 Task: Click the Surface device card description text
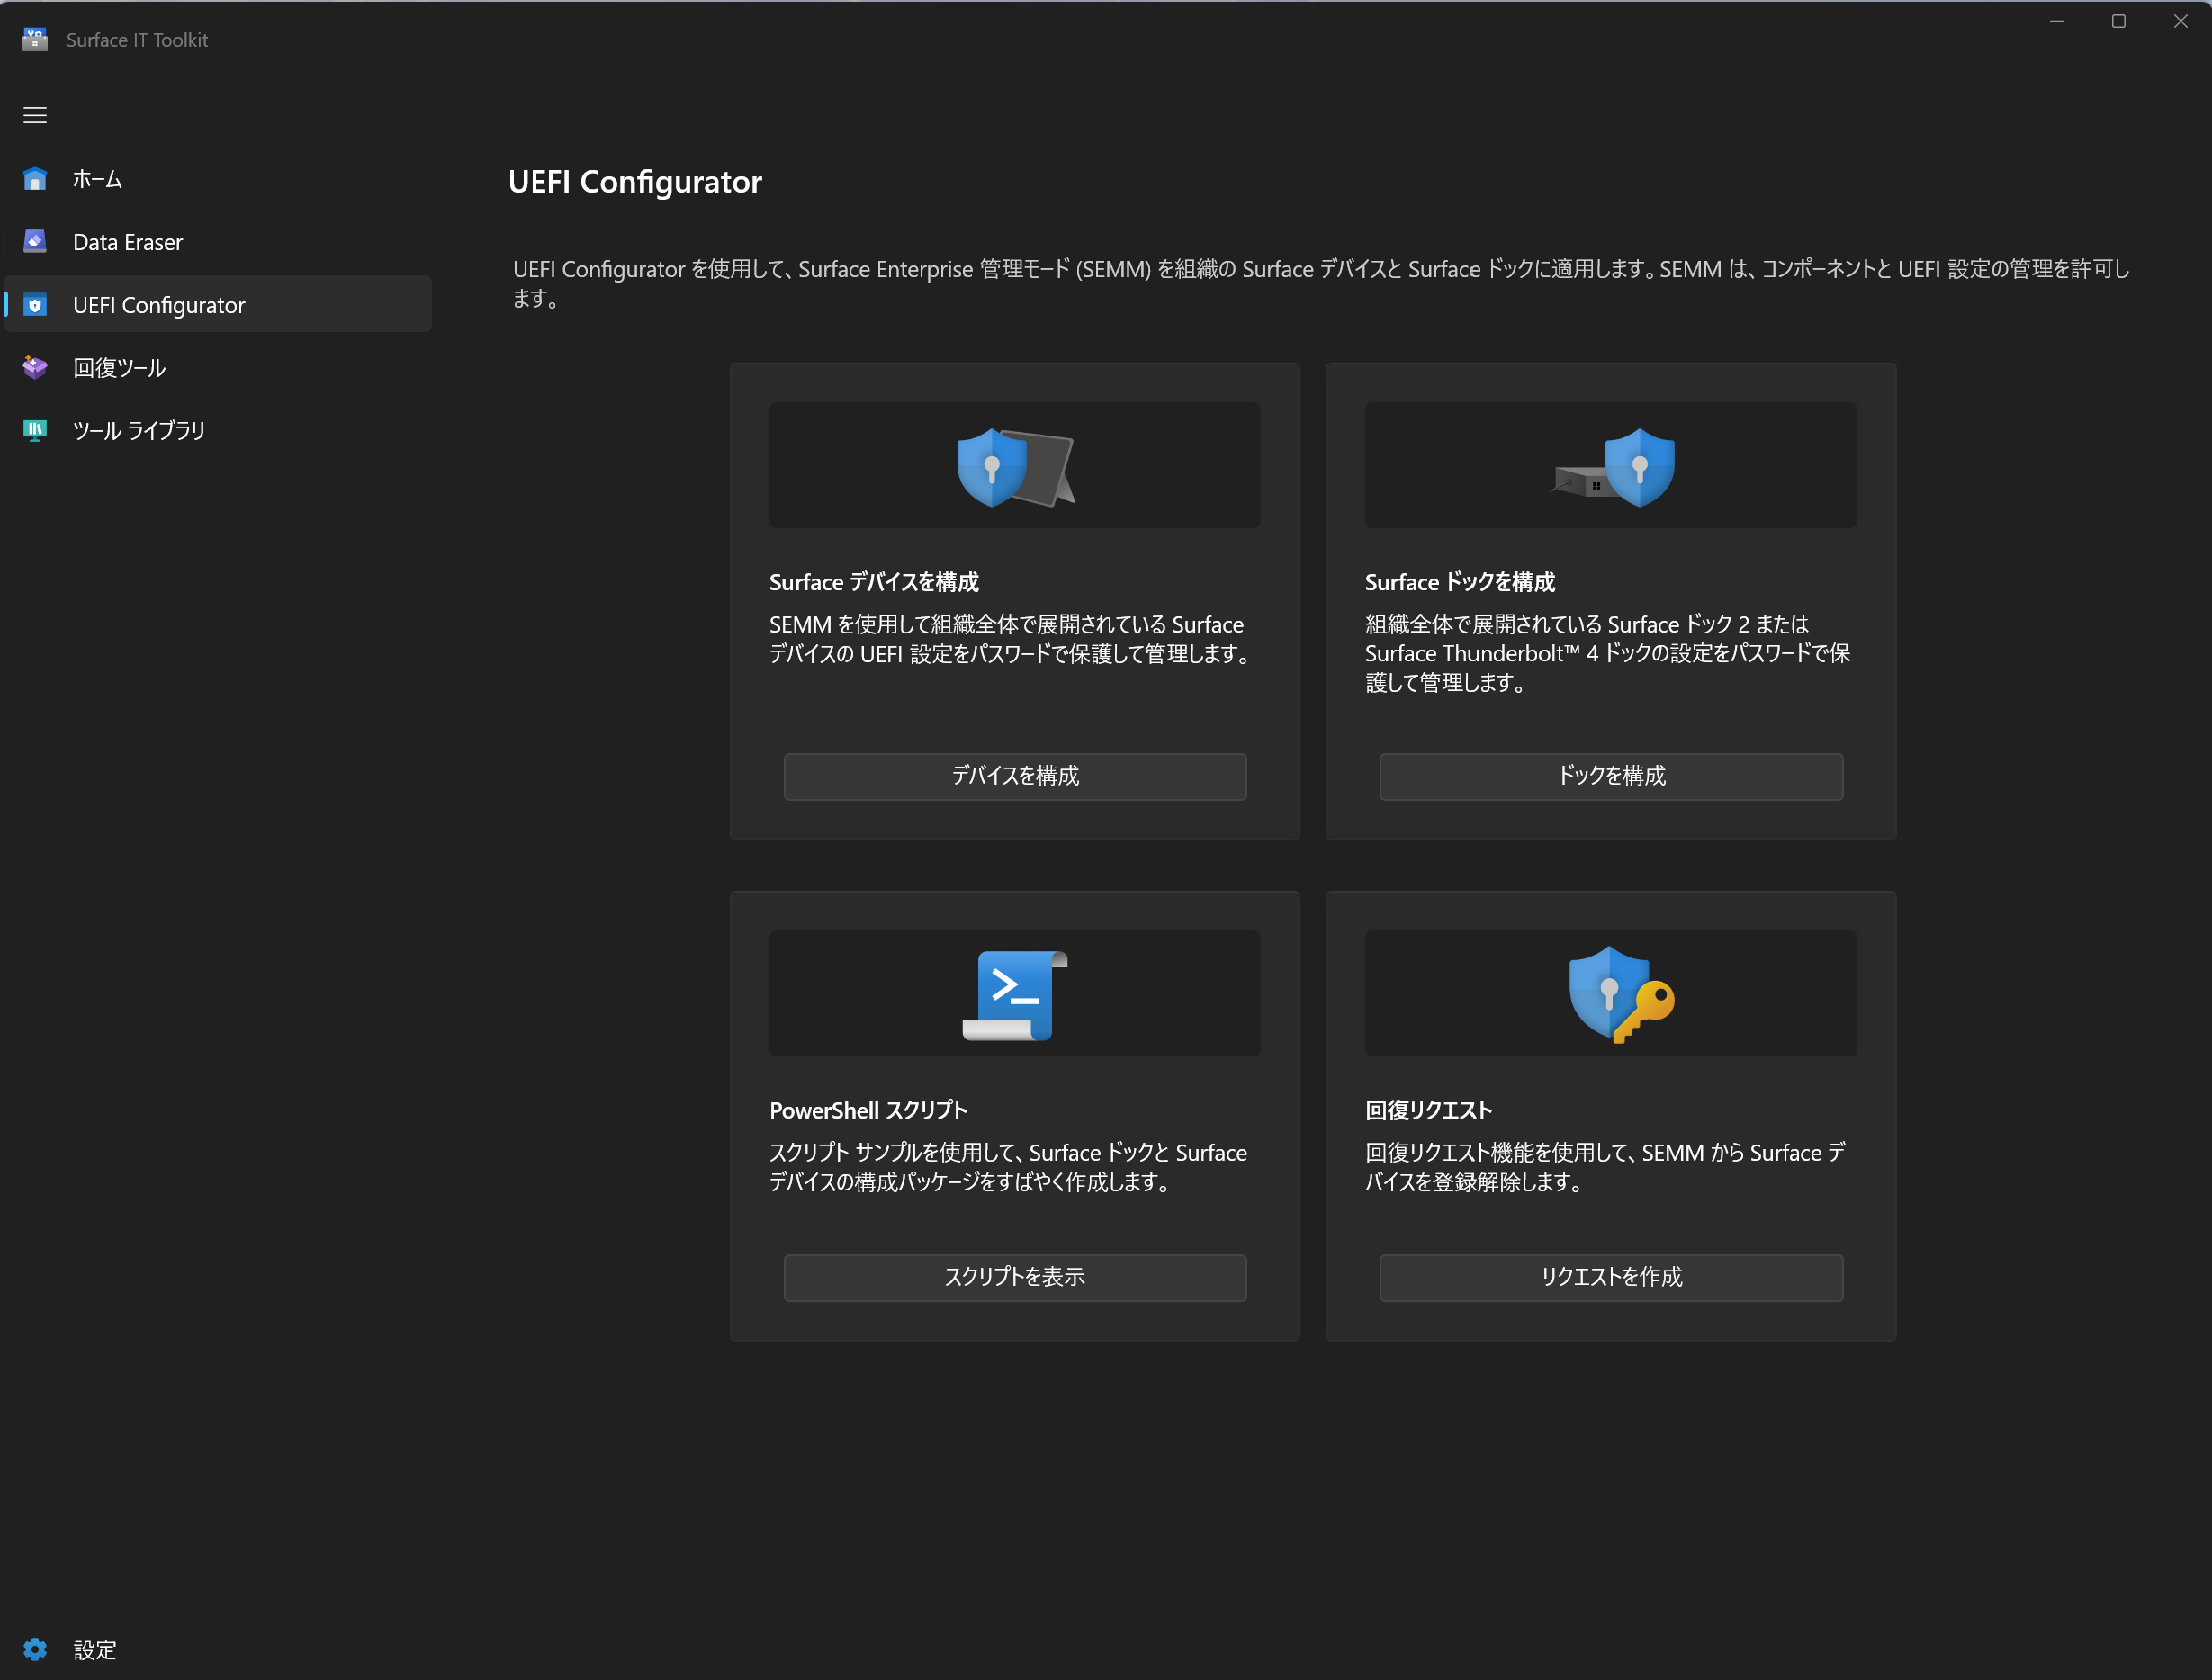(x=1009, y=639)
